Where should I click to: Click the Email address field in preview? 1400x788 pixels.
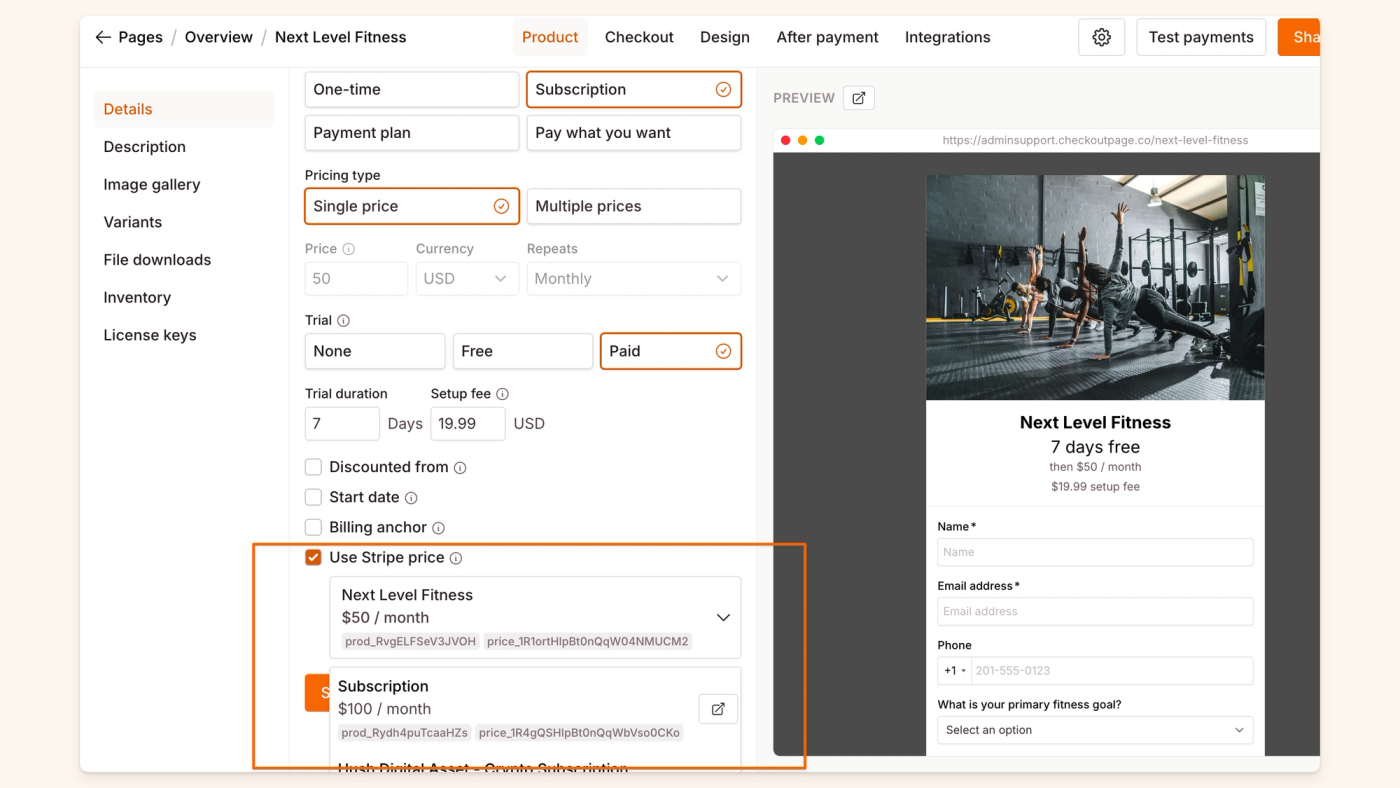1095,611
